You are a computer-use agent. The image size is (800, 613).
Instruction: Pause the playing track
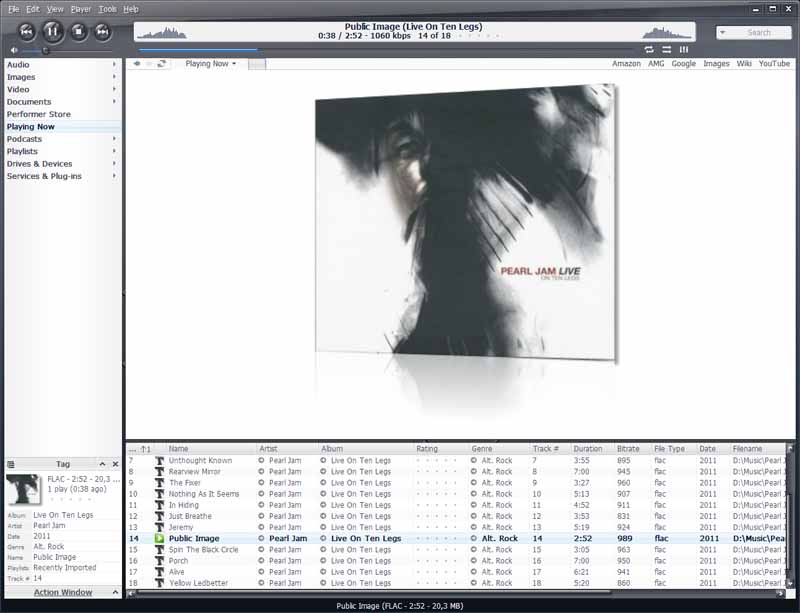(x=53, y=32)
